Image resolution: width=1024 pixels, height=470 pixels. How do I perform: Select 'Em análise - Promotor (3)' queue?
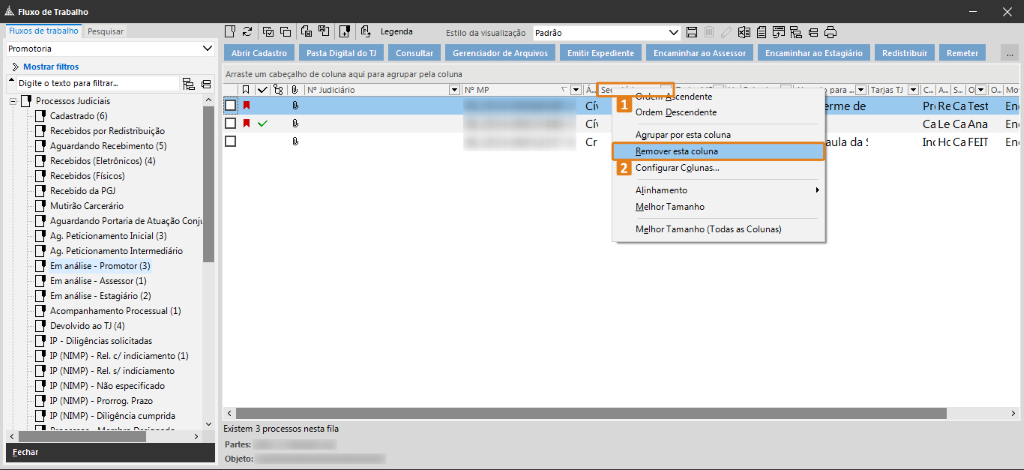(100, 266)
